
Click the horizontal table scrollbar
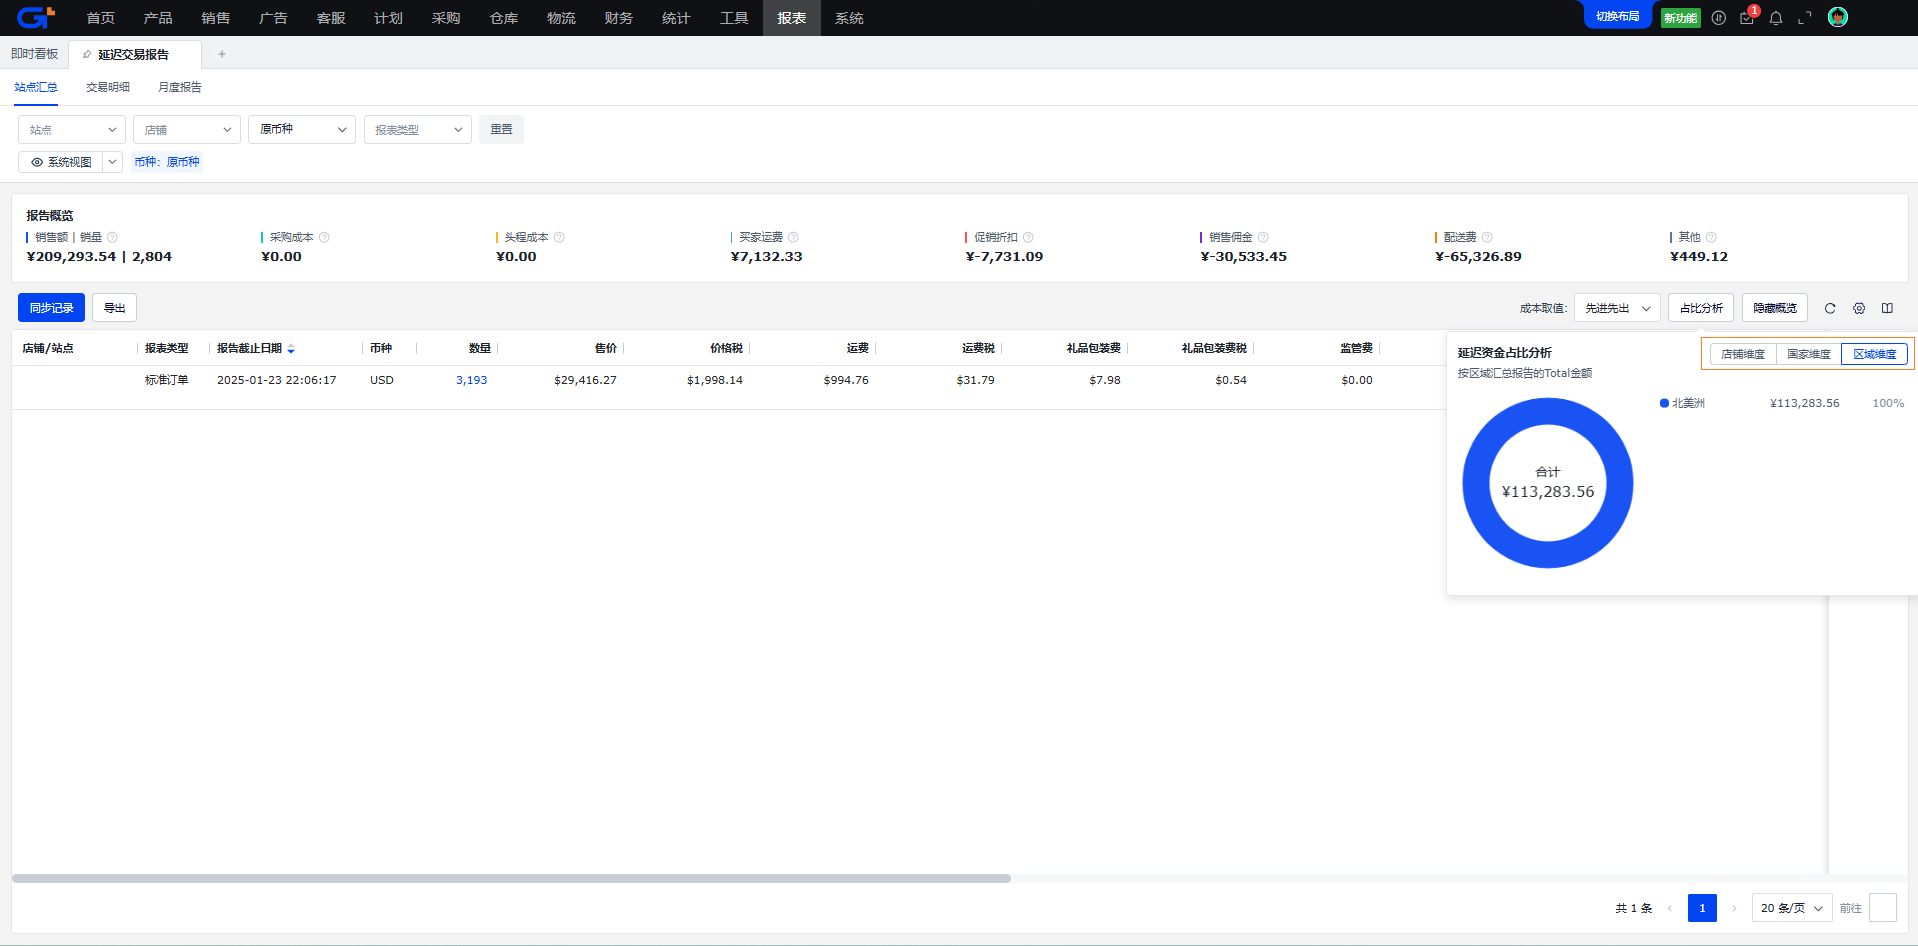[511, 879]
